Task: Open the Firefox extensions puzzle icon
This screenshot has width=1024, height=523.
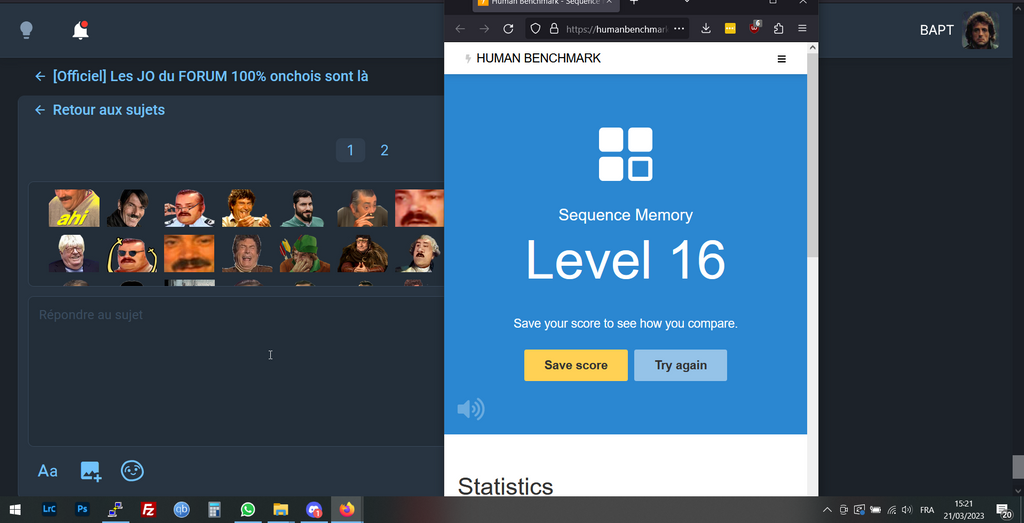Action: (x=778, y=29)
